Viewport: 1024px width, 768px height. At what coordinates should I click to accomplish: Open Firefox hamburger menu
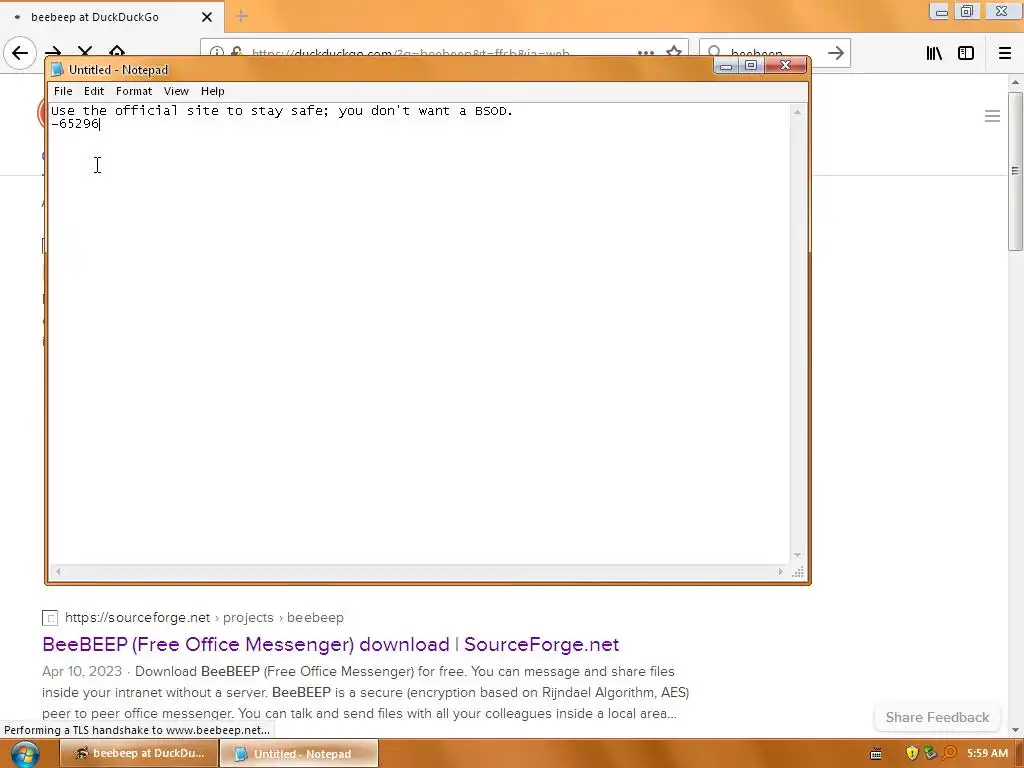point(1005,54)
